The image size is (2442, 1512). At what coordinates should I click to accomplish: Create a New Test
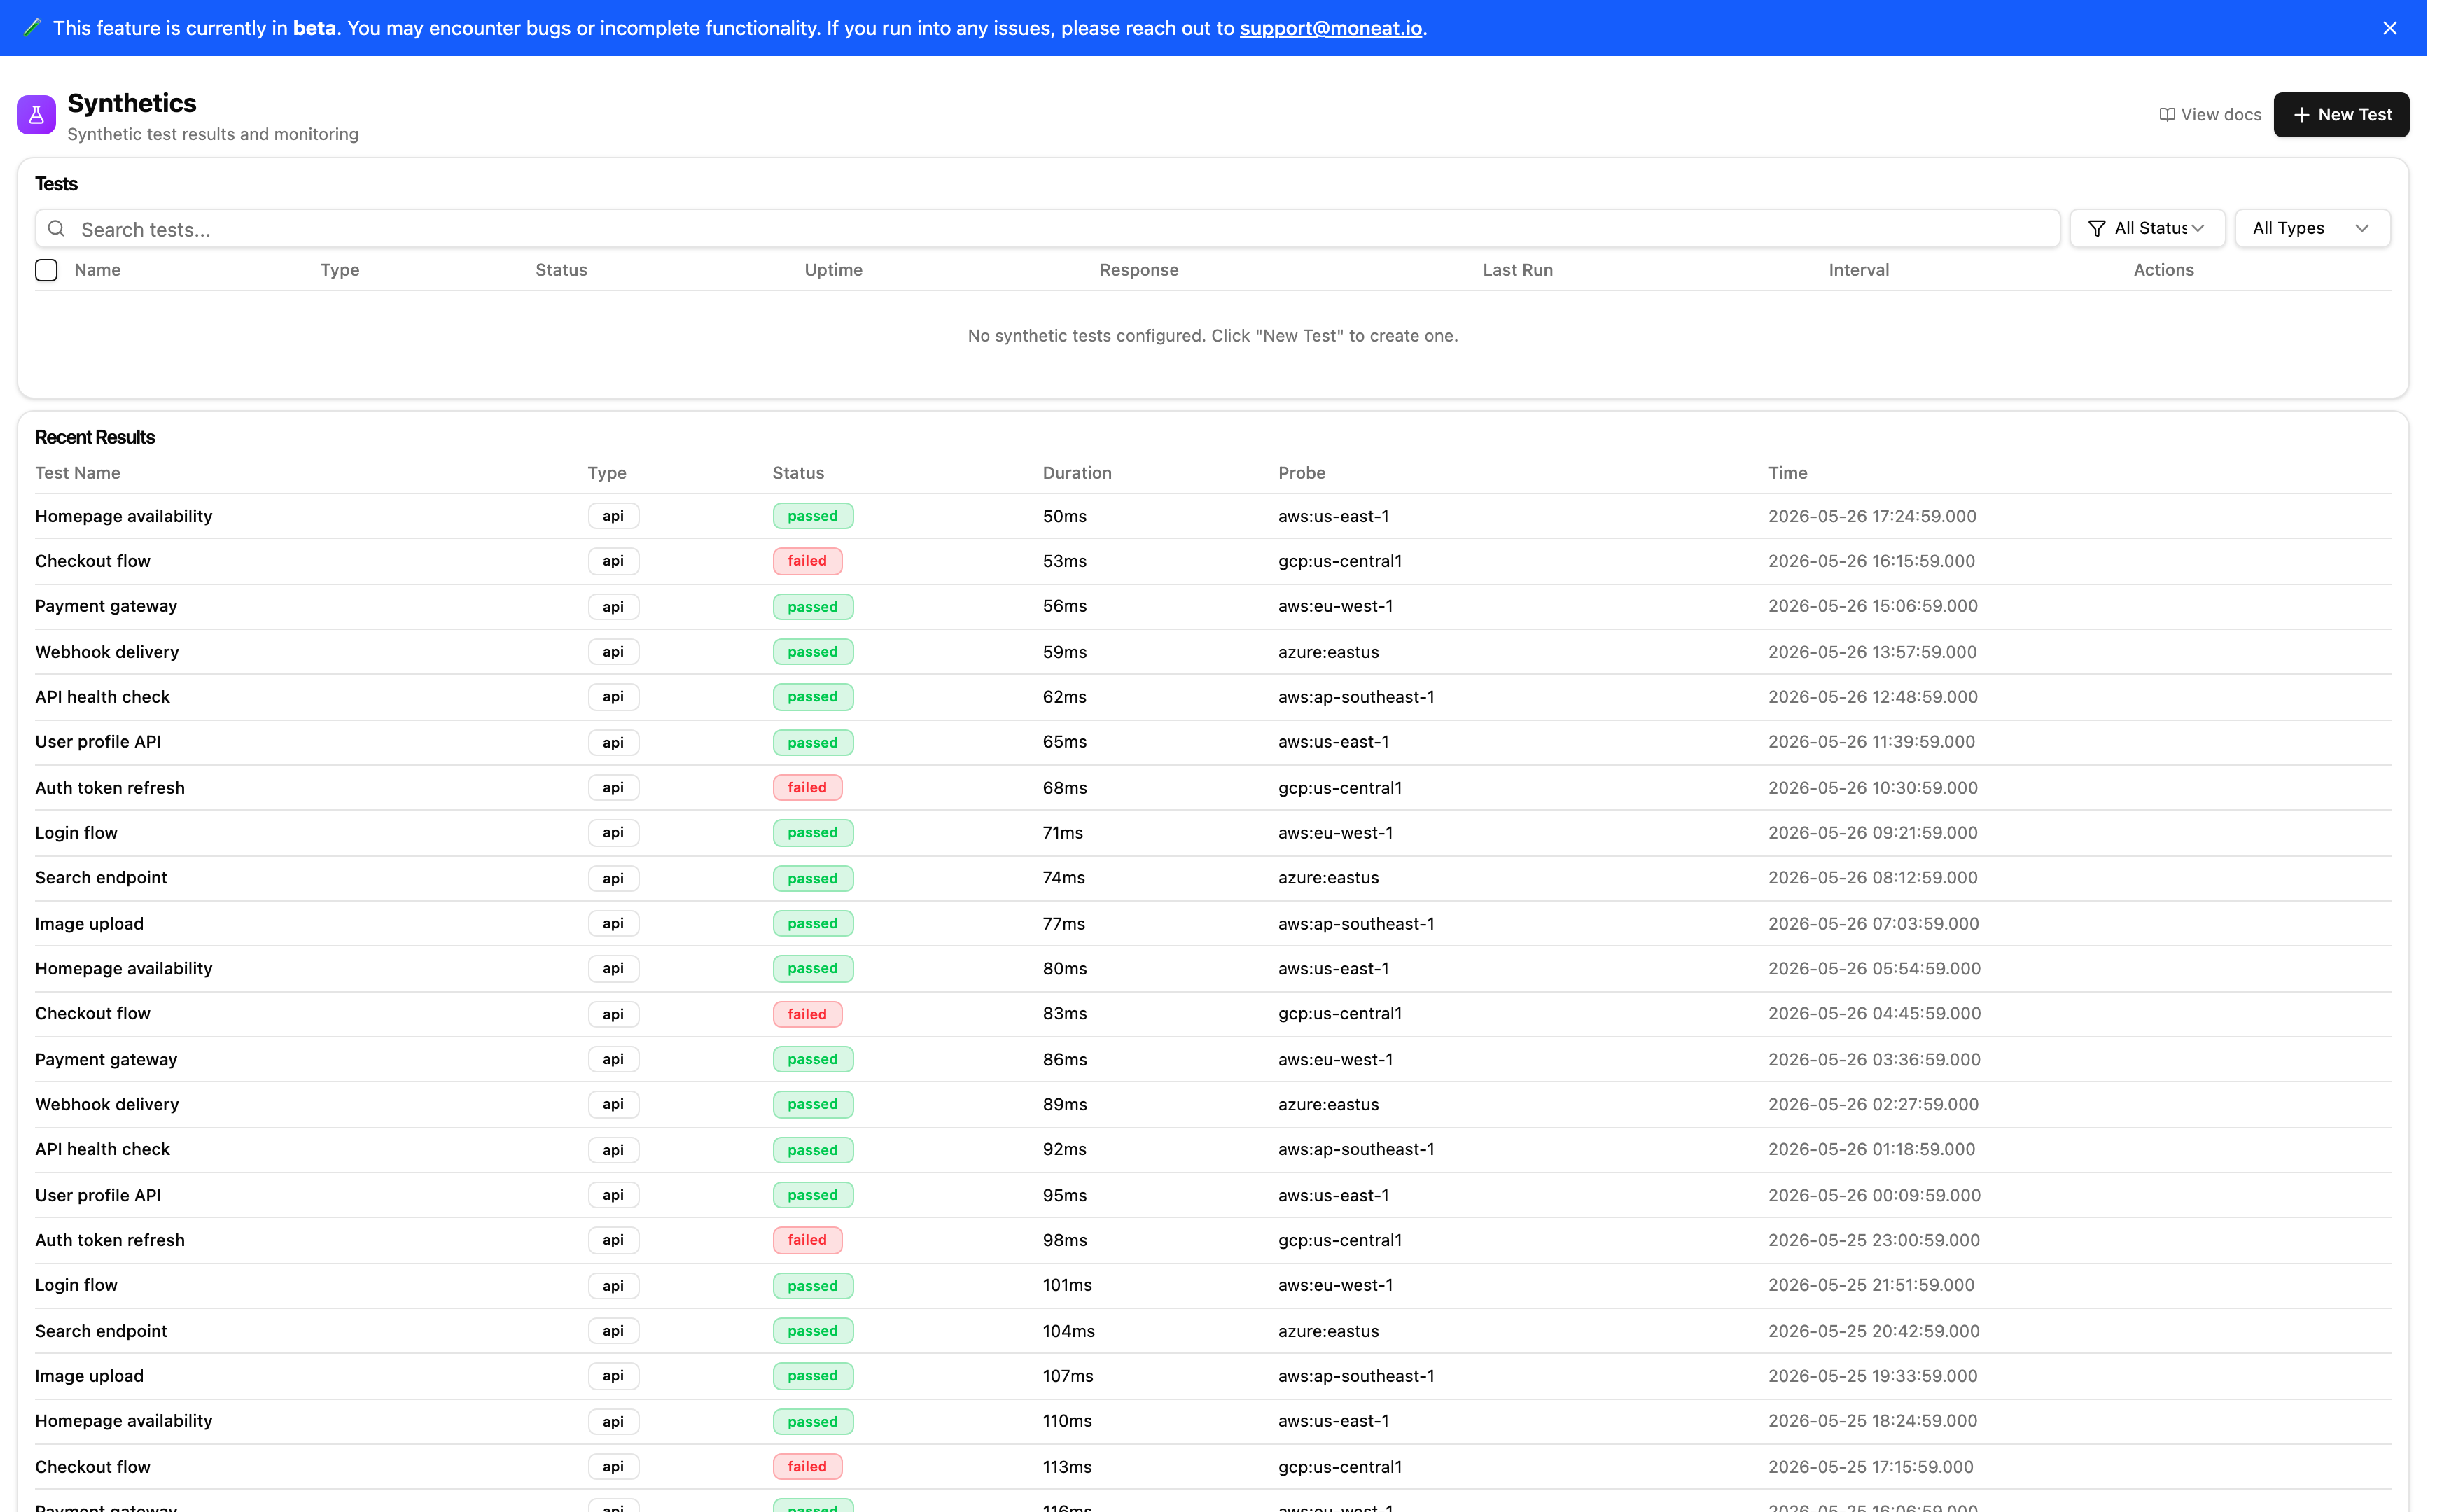click(x=2340, y=115)
